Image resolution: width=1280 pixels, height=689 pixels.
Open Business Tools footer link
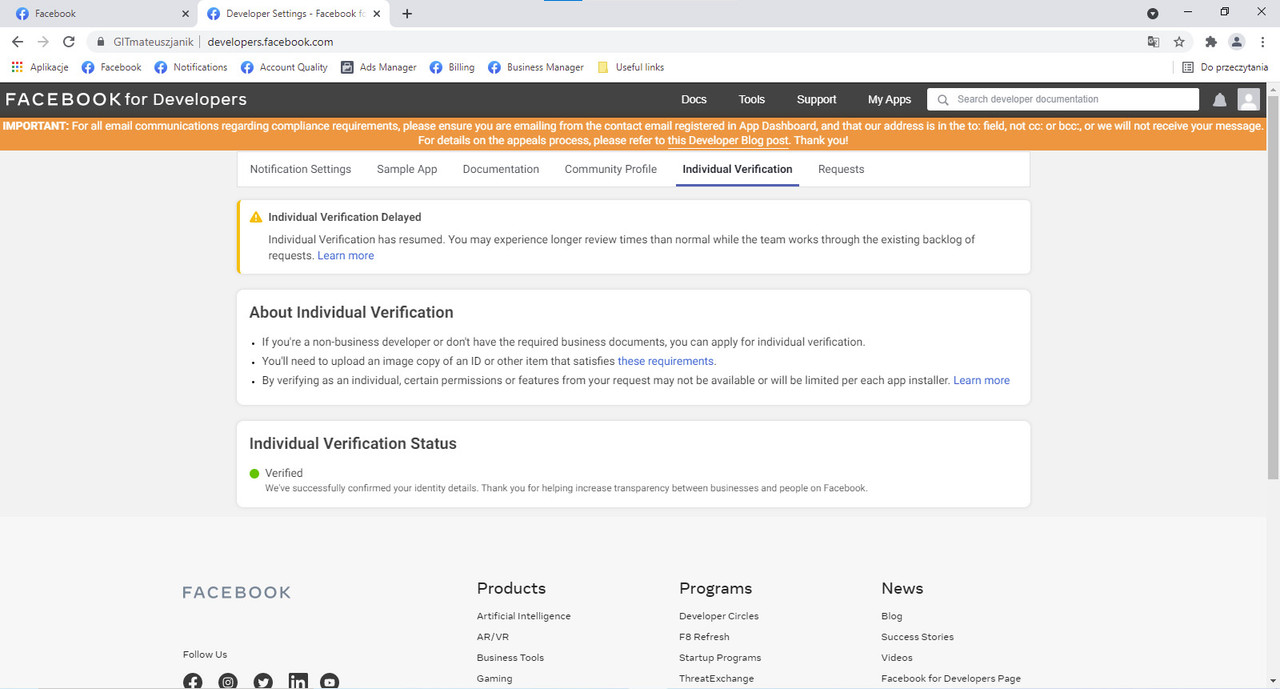click(x=510, y=658)
